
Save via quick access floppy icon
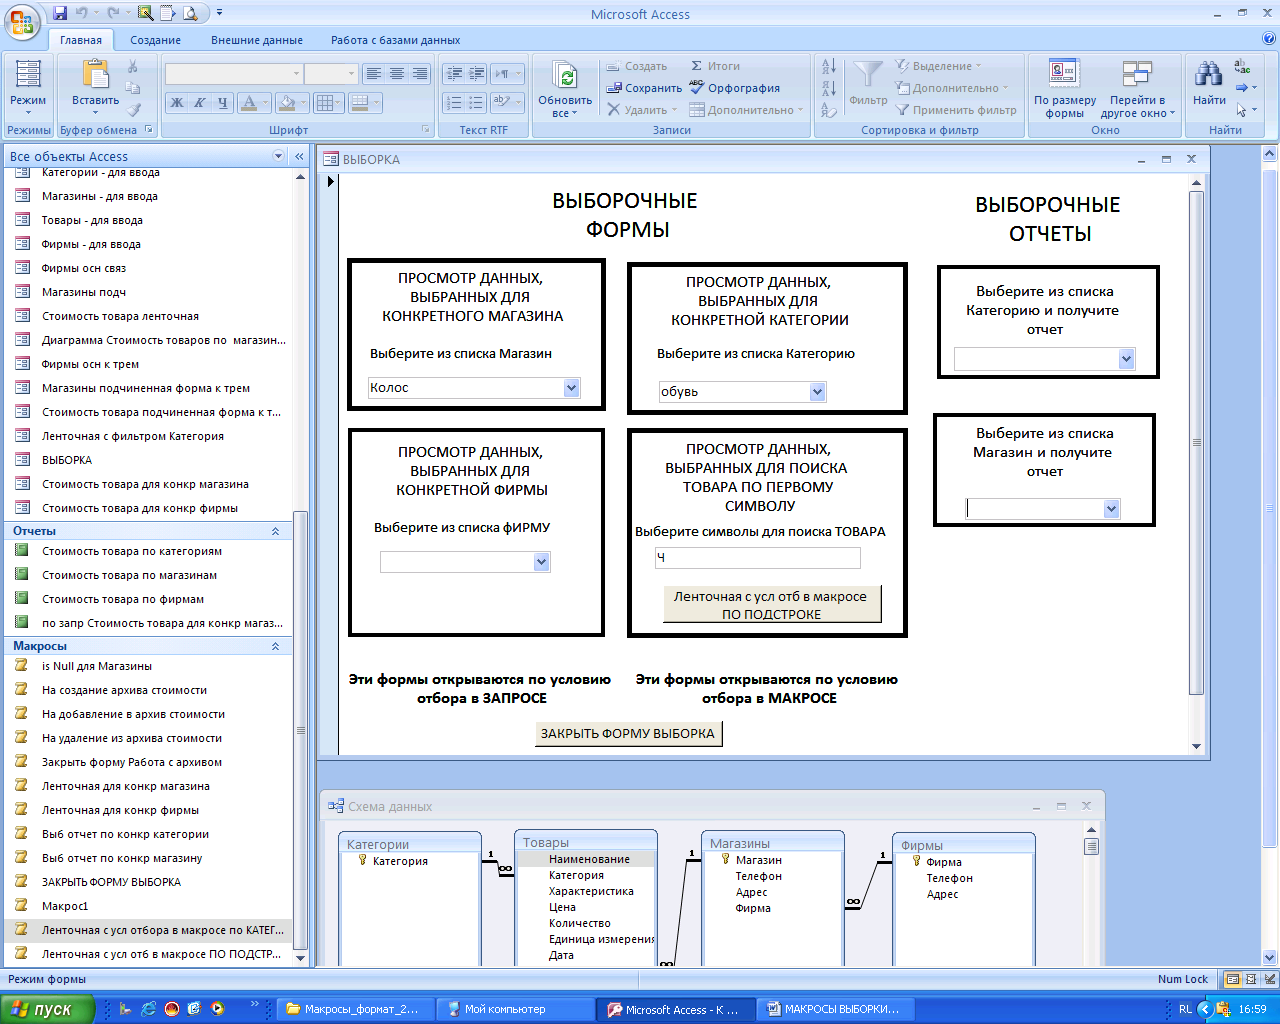[x=60, y=14]
